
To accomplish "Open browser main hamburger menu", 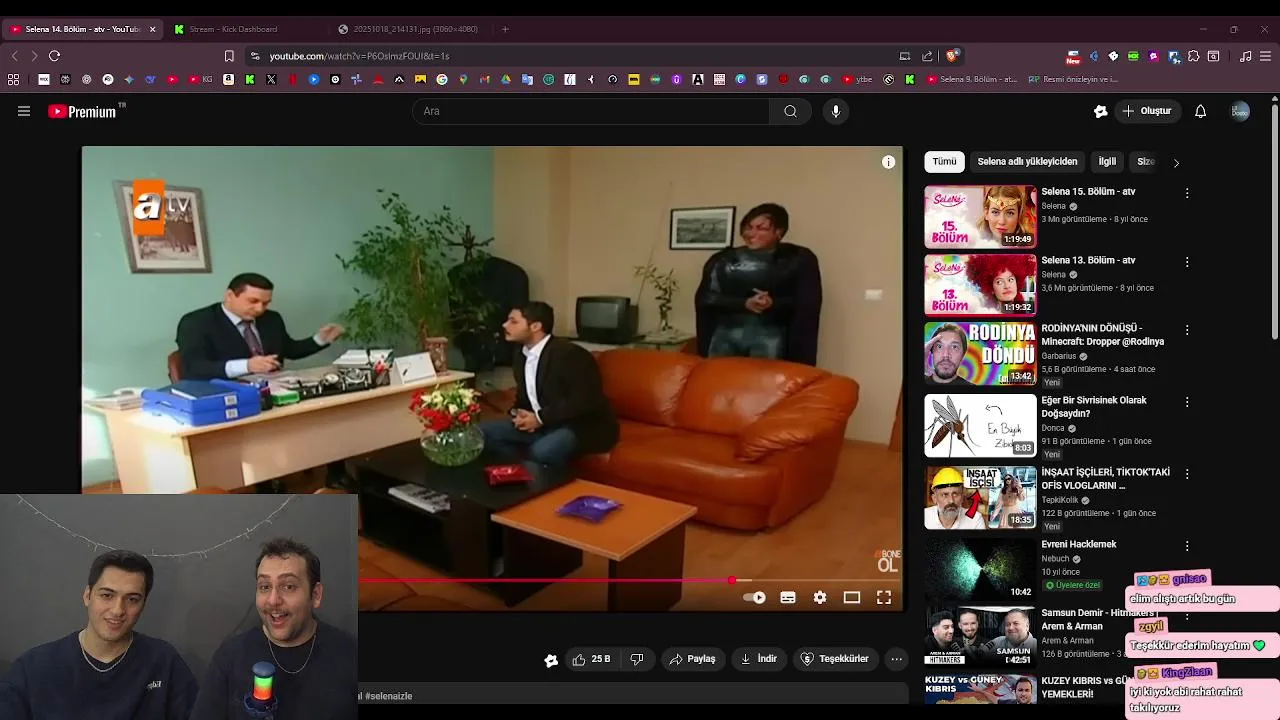I will 1265,56.
